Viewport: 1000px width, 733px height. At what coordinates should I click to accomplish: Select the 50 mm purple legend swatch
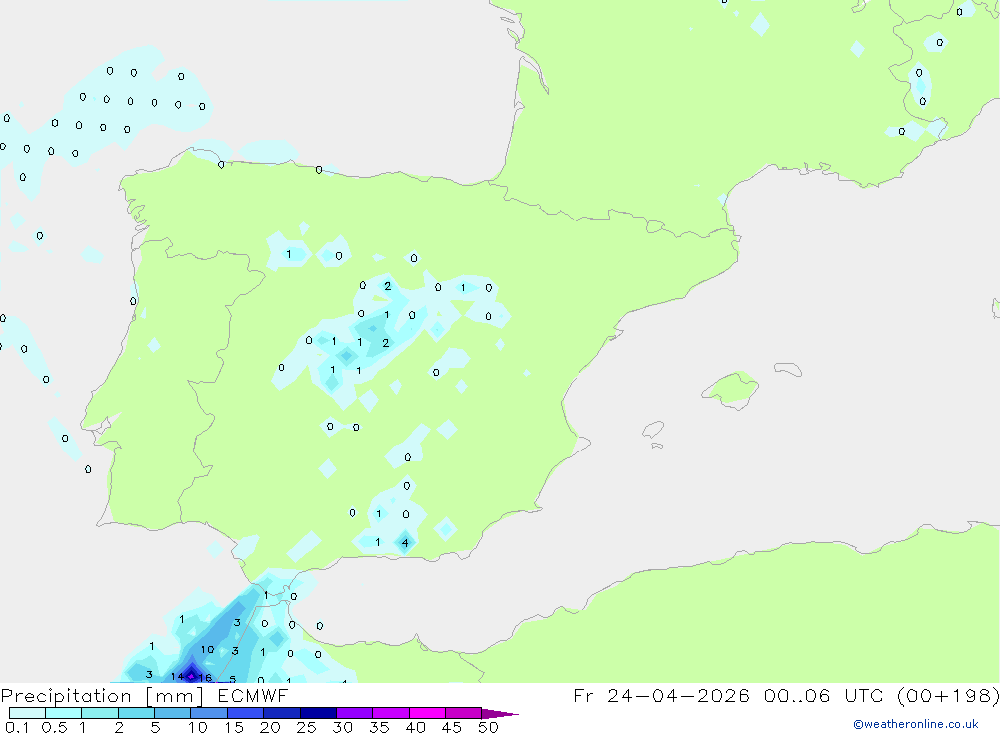tap(463, 713)
